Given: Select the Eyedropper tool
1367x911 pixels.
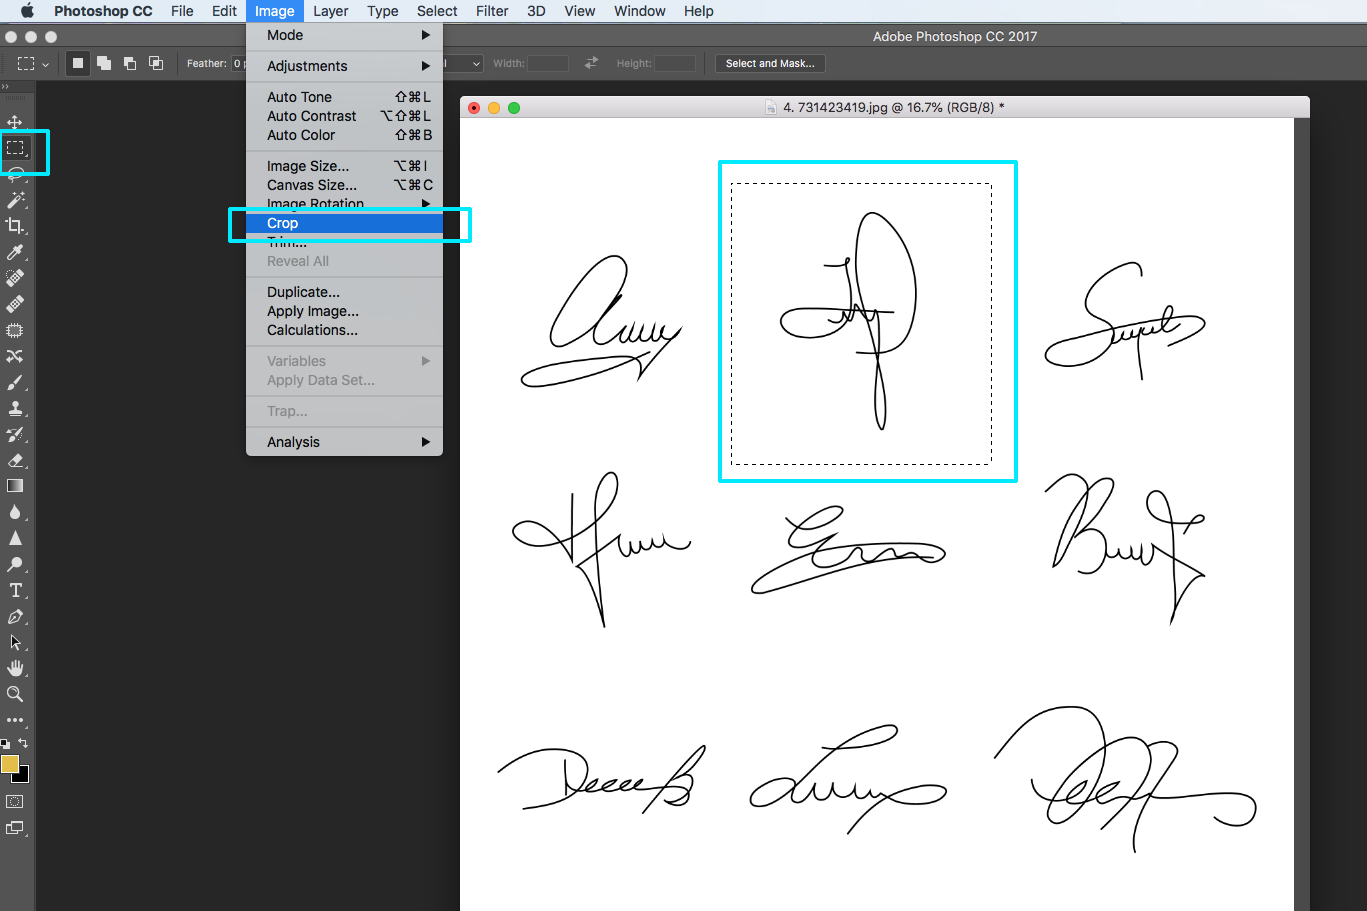Looking at the screenshot, I should (14, 251).
